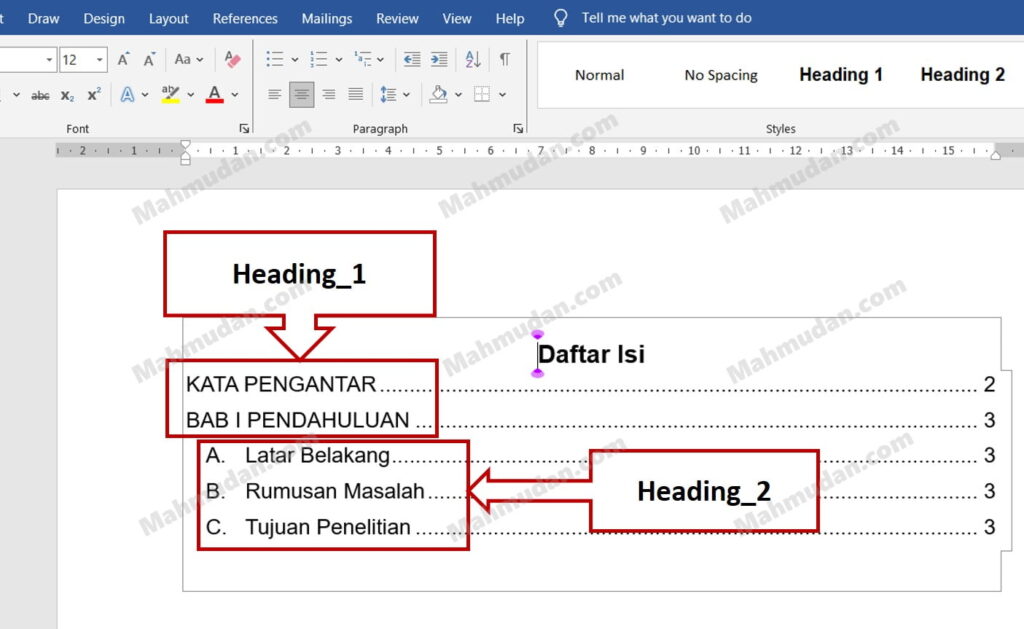Increase the paragraph indent
The image size is (1024, 629).
click(439, 60)
